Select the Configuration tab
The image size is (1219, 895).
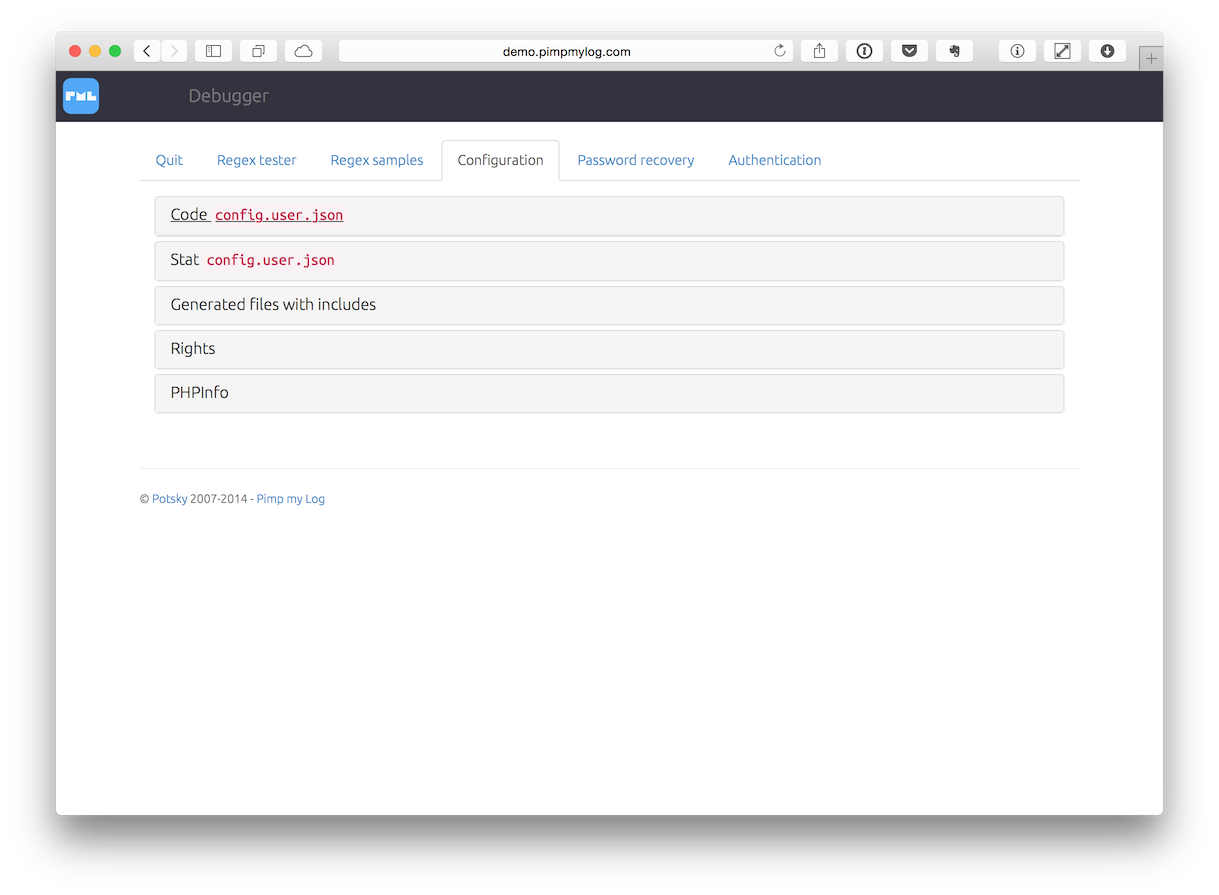click(500, 160)
